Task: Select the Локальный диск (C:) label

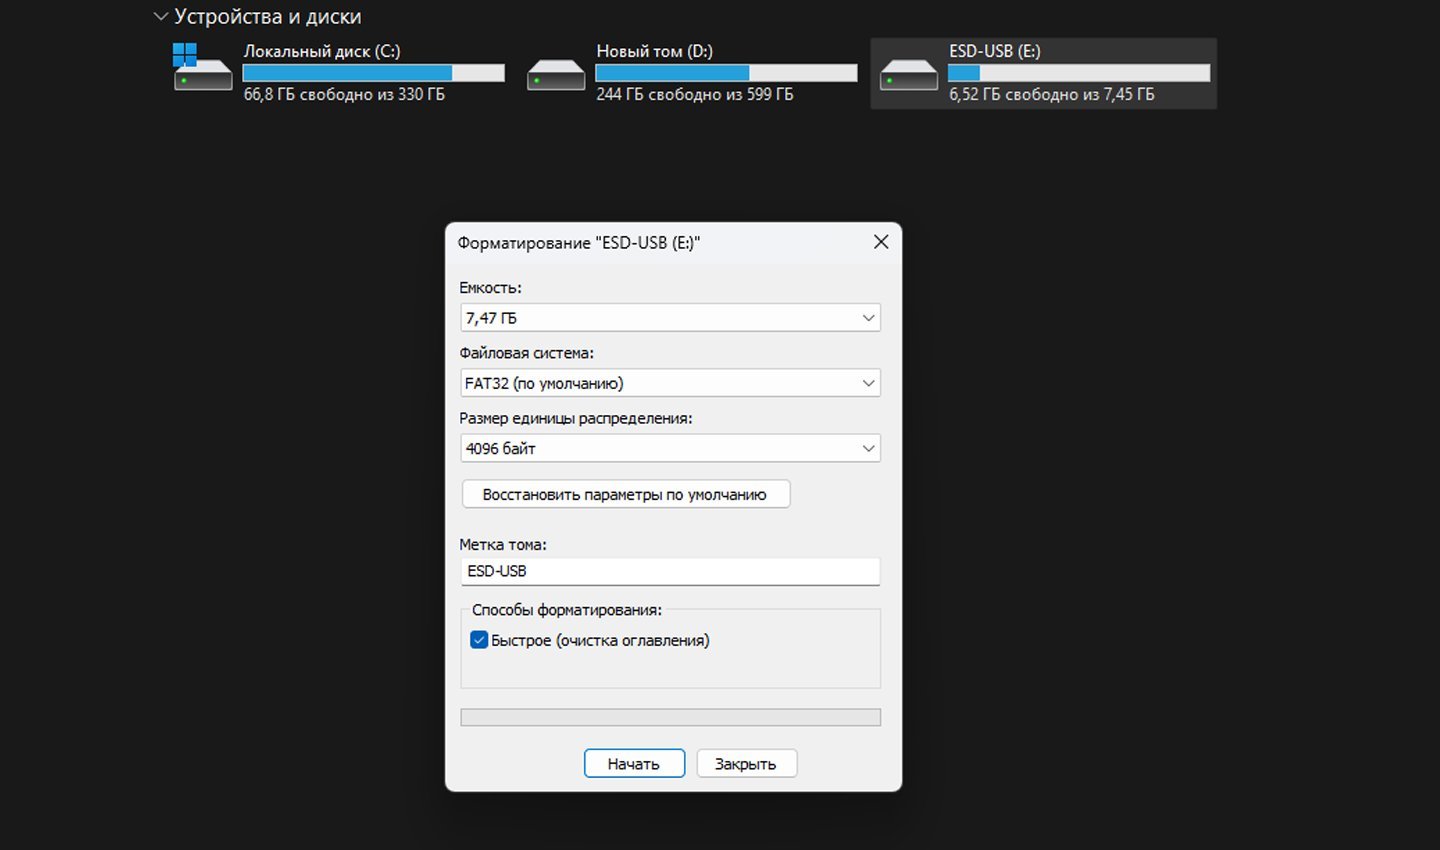Action: click(321, 51)
